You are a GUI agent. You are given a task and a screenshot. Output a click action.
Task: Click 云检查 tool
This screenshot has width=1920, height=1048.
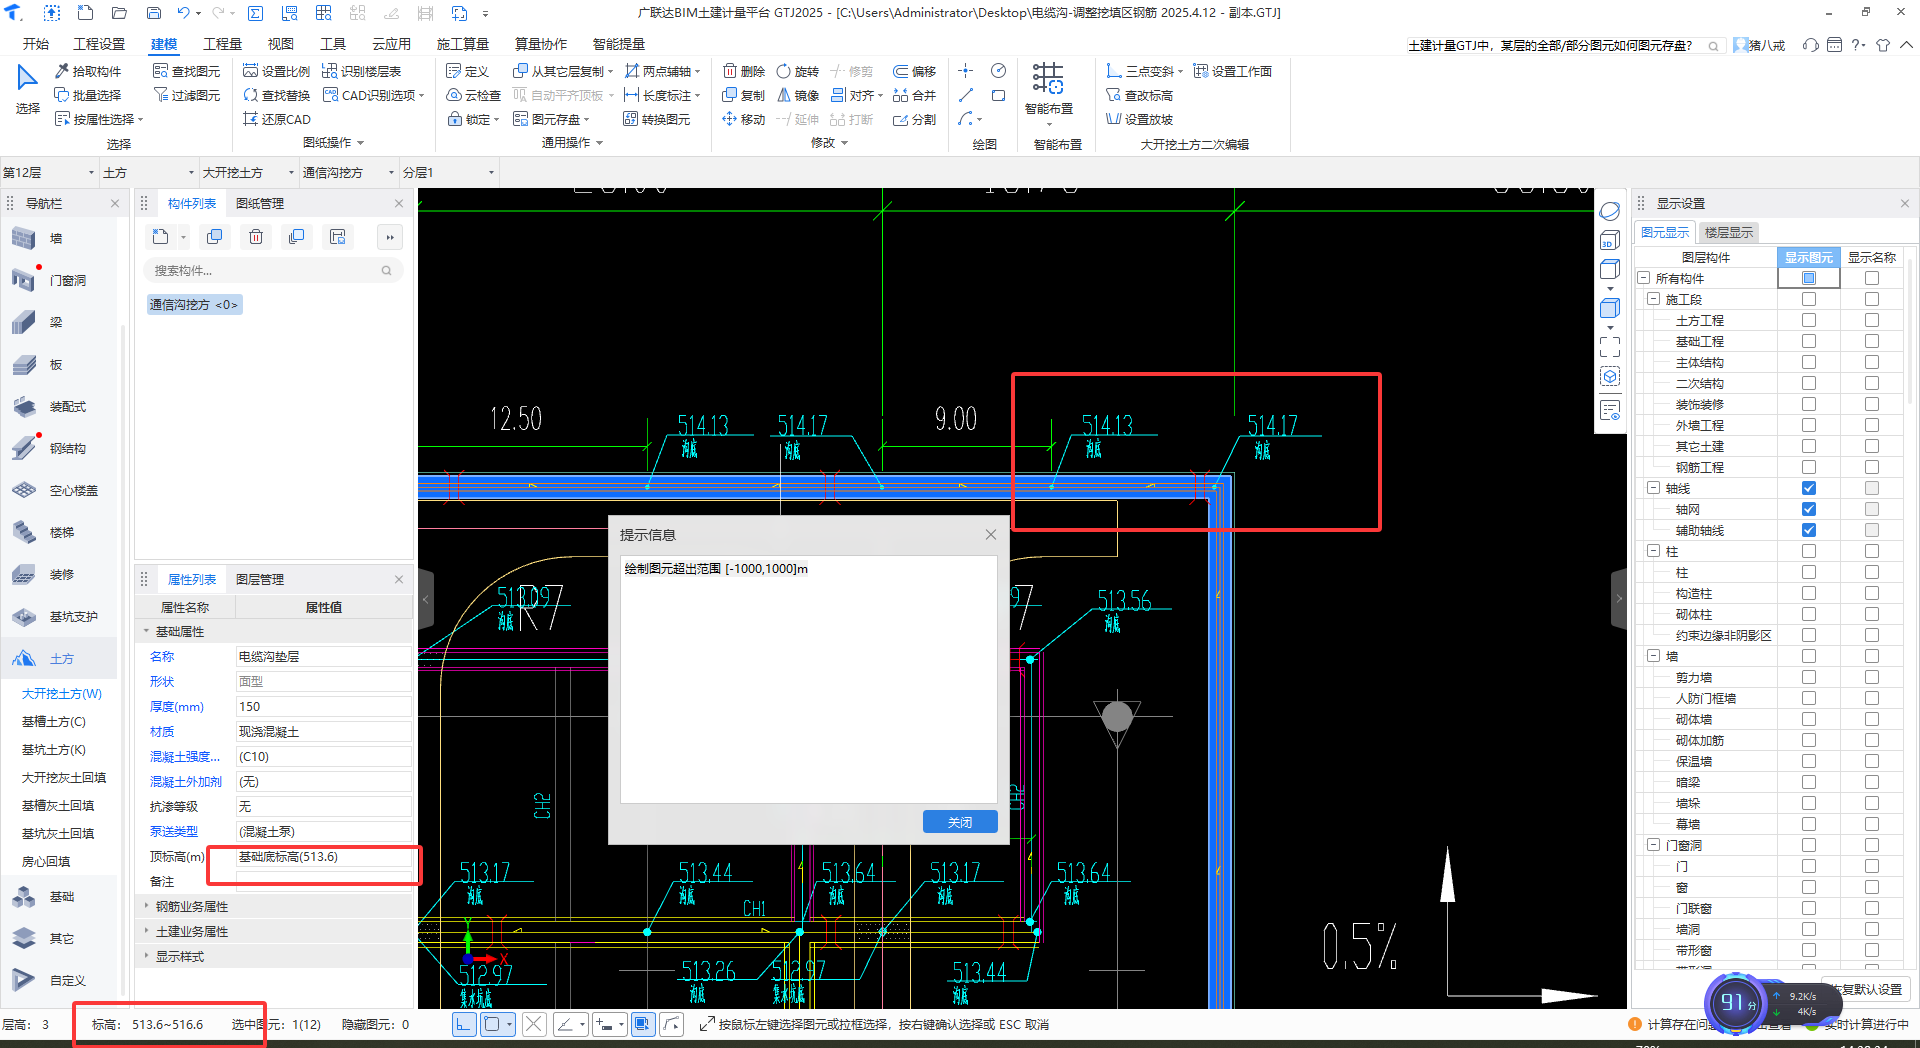click(473, 95)
